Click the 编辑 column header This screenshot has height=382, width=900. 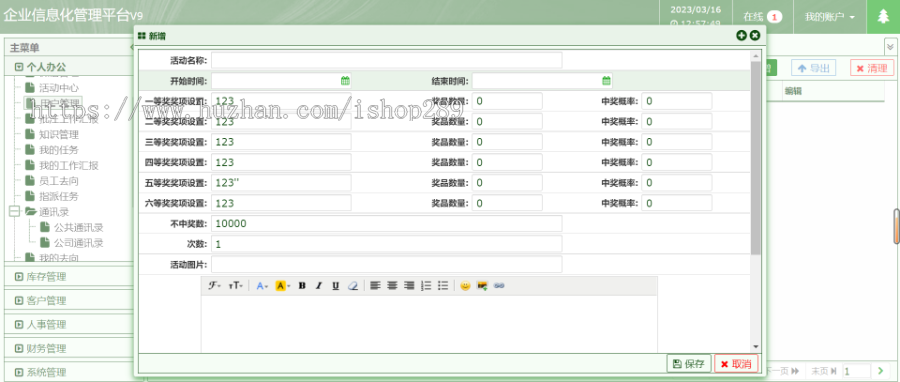pos(793,91)
